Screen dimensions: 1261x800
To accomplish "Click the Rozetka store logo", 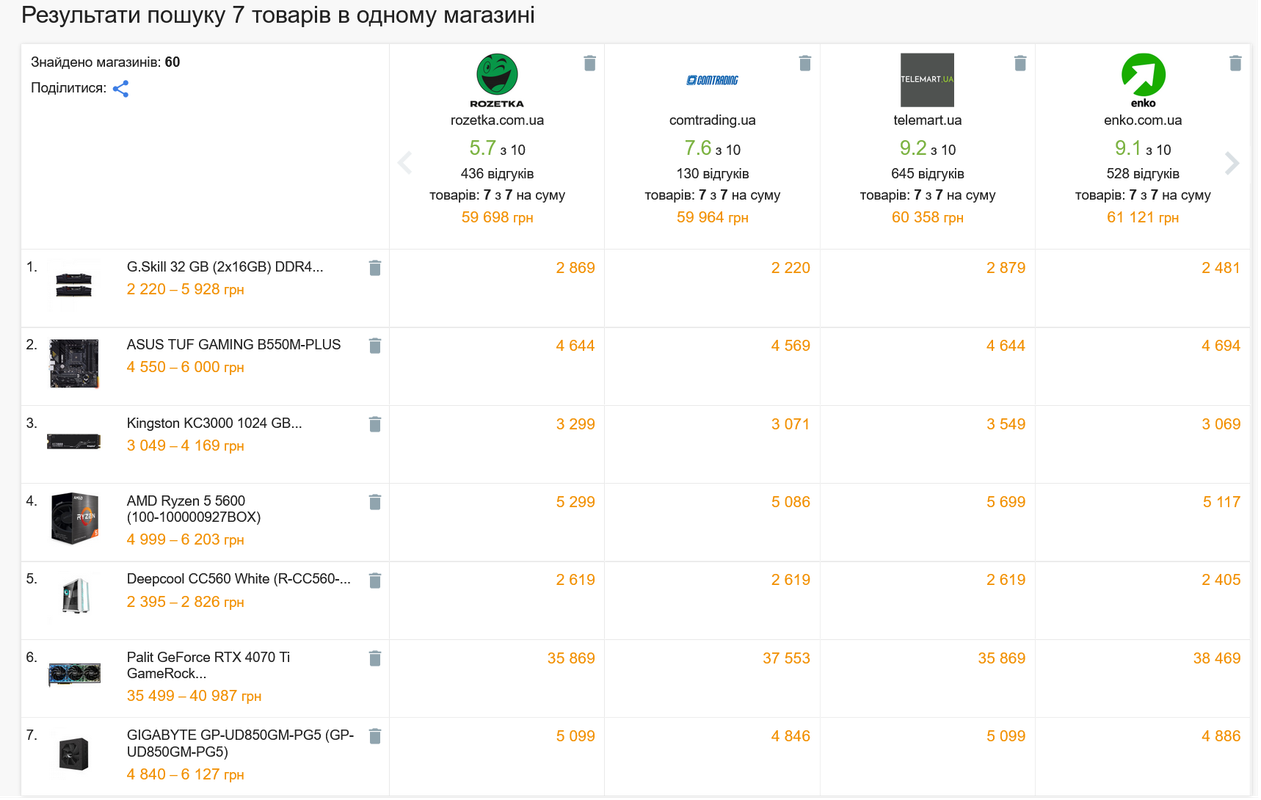I will tap(497, 80).
